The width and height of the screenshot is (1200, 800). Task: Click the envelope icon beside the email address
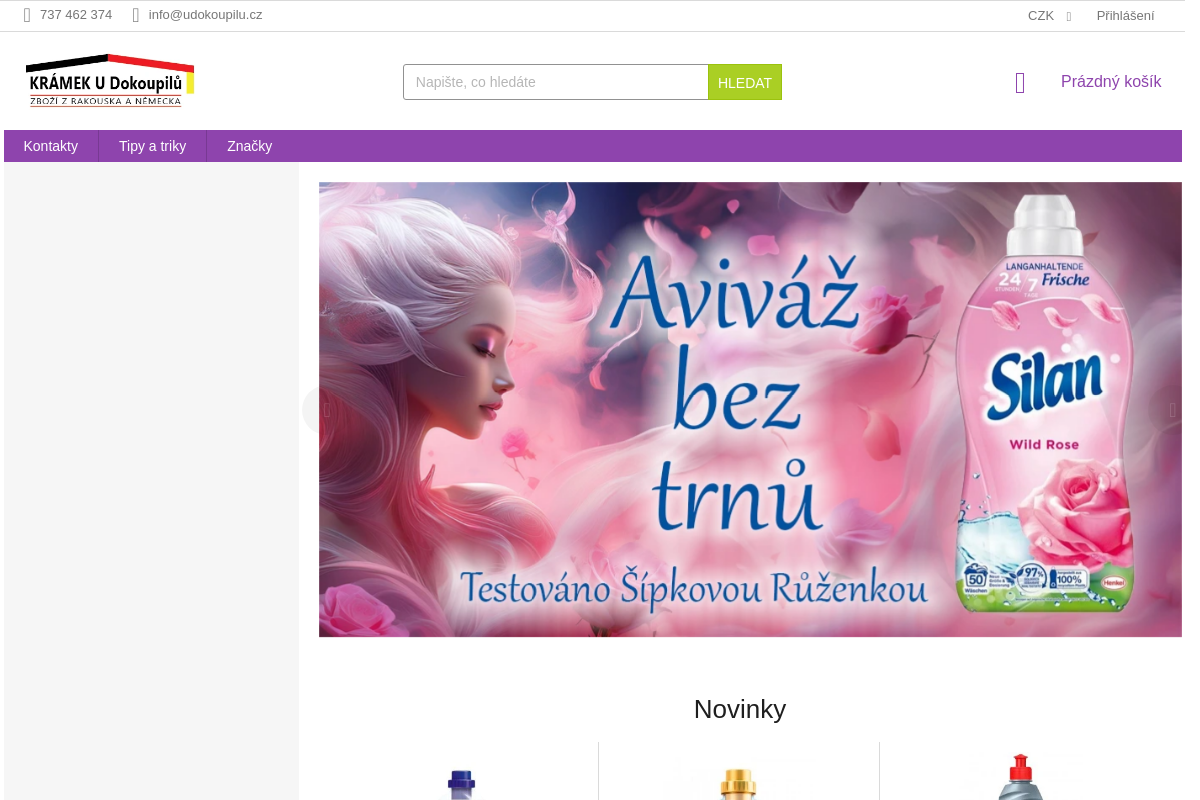click(x=136, y=15)
